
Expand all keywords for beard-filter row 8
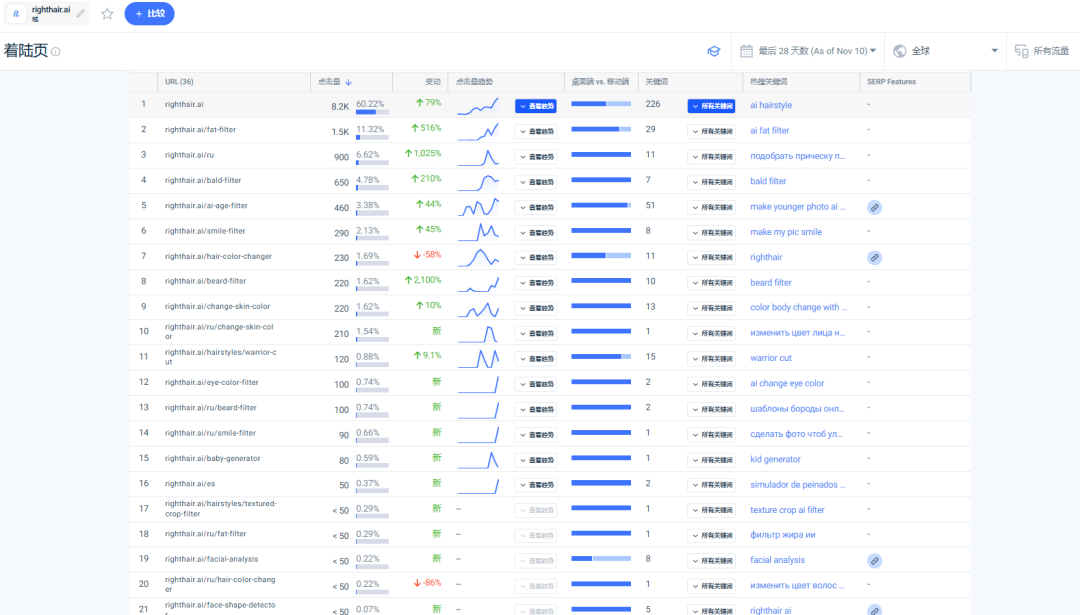point(711,283)
